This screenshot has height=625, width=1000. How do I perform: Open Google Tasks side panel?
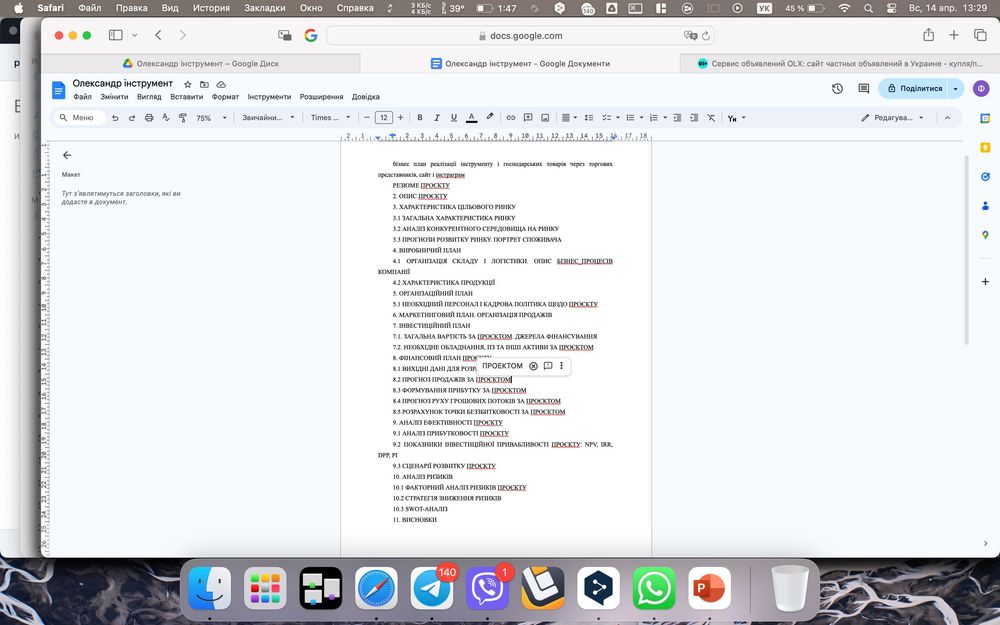985,177
